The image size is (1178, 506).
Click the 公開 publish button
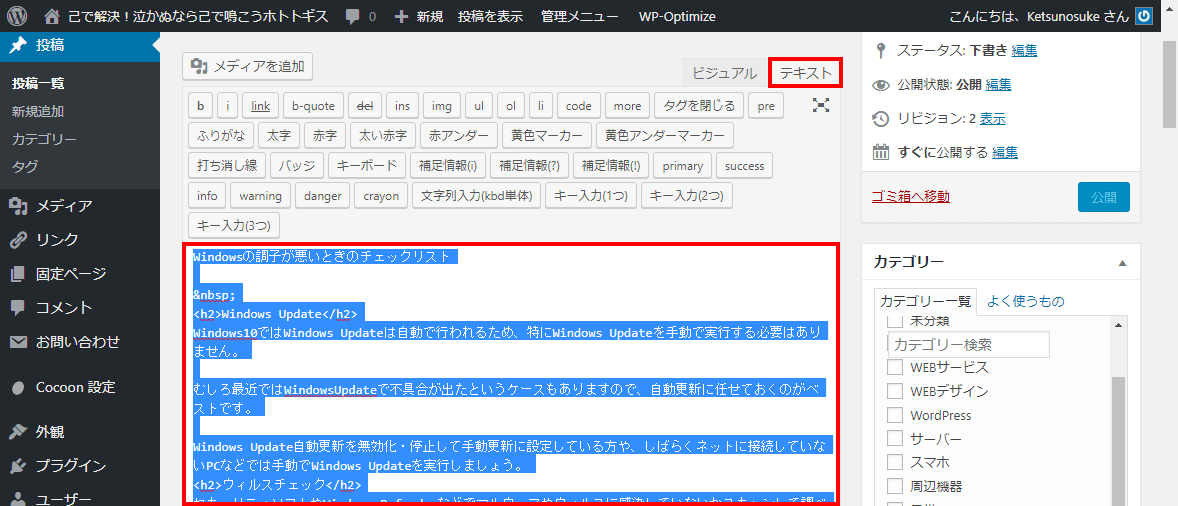[x=1104, y=197]
